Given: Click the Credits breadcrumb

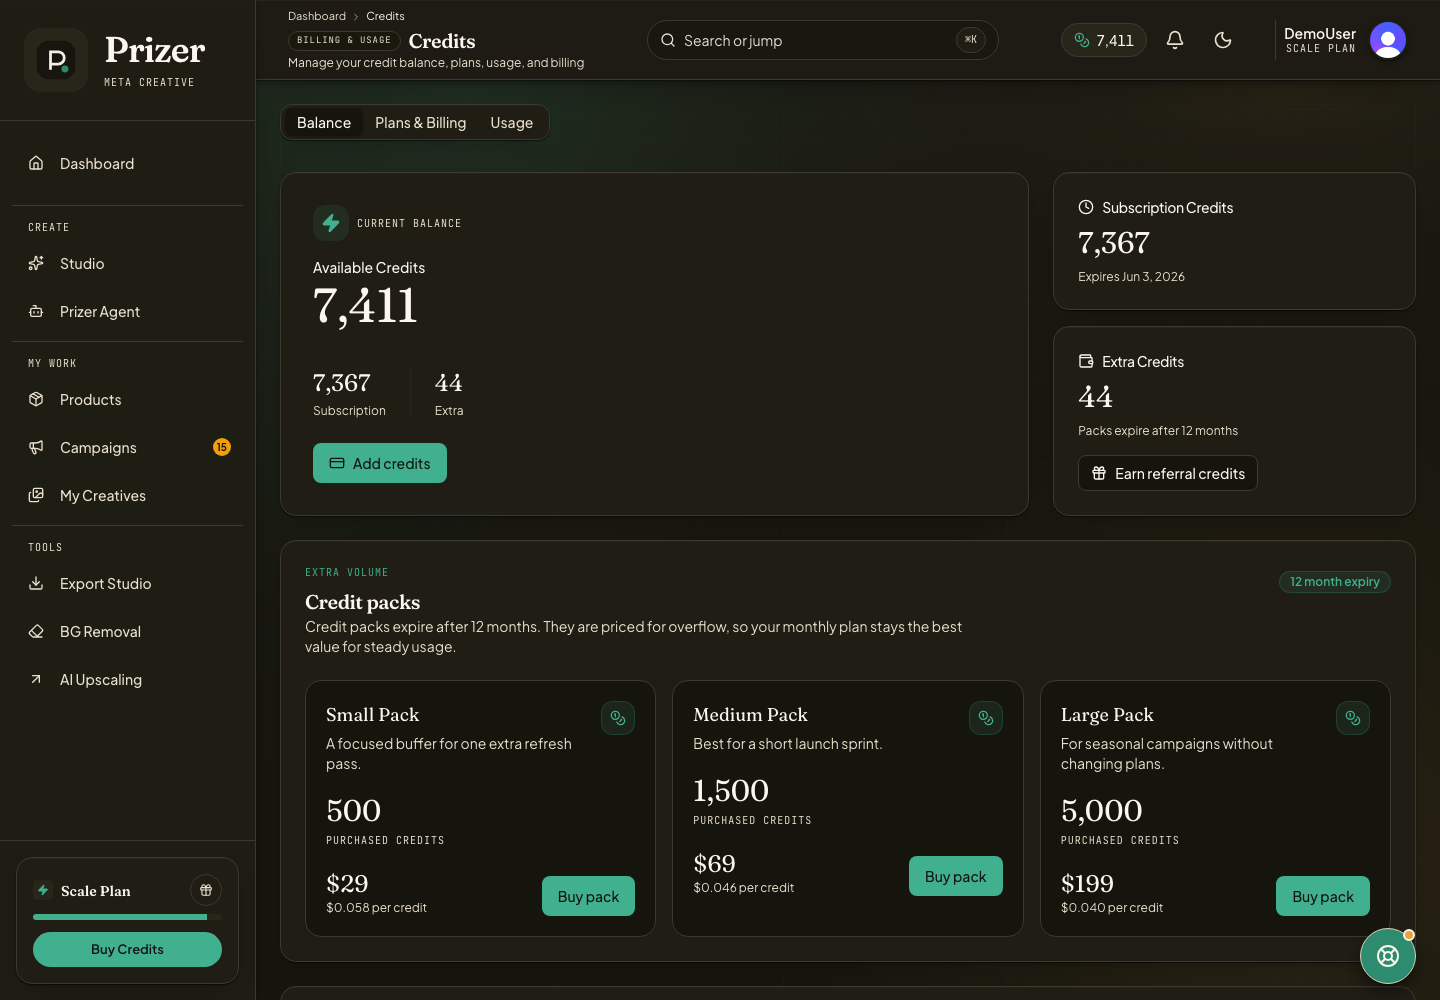Looking at the screenshot, I should click(385, 16).
